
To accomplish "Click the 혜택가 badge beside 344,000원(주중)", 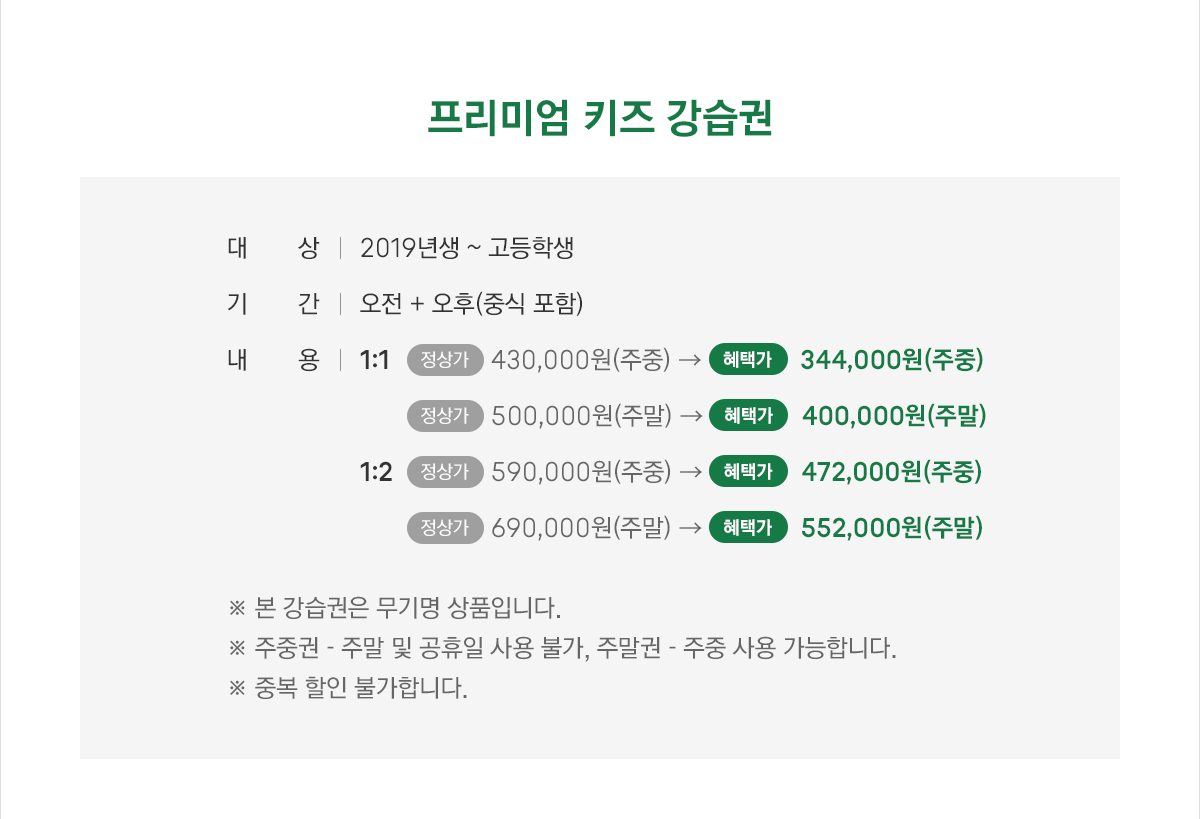I will tap(748, 360).
